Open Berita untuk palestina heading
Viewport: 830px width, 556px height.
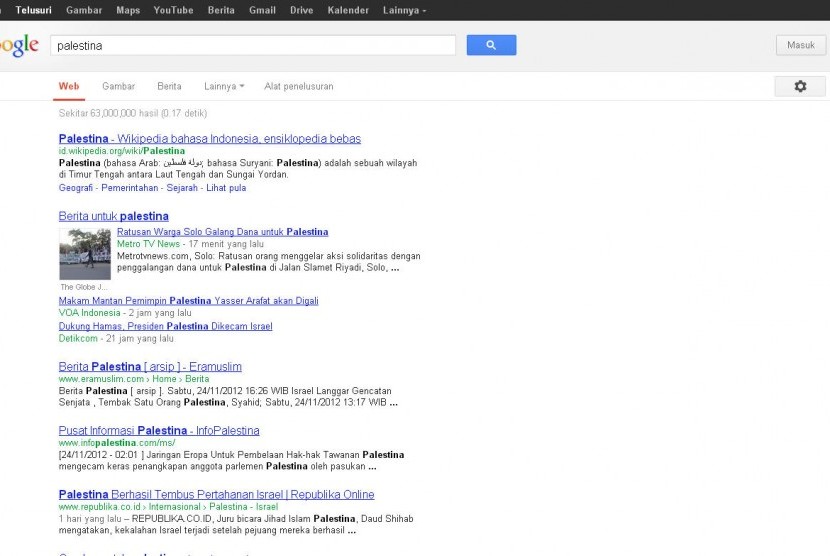114,216
